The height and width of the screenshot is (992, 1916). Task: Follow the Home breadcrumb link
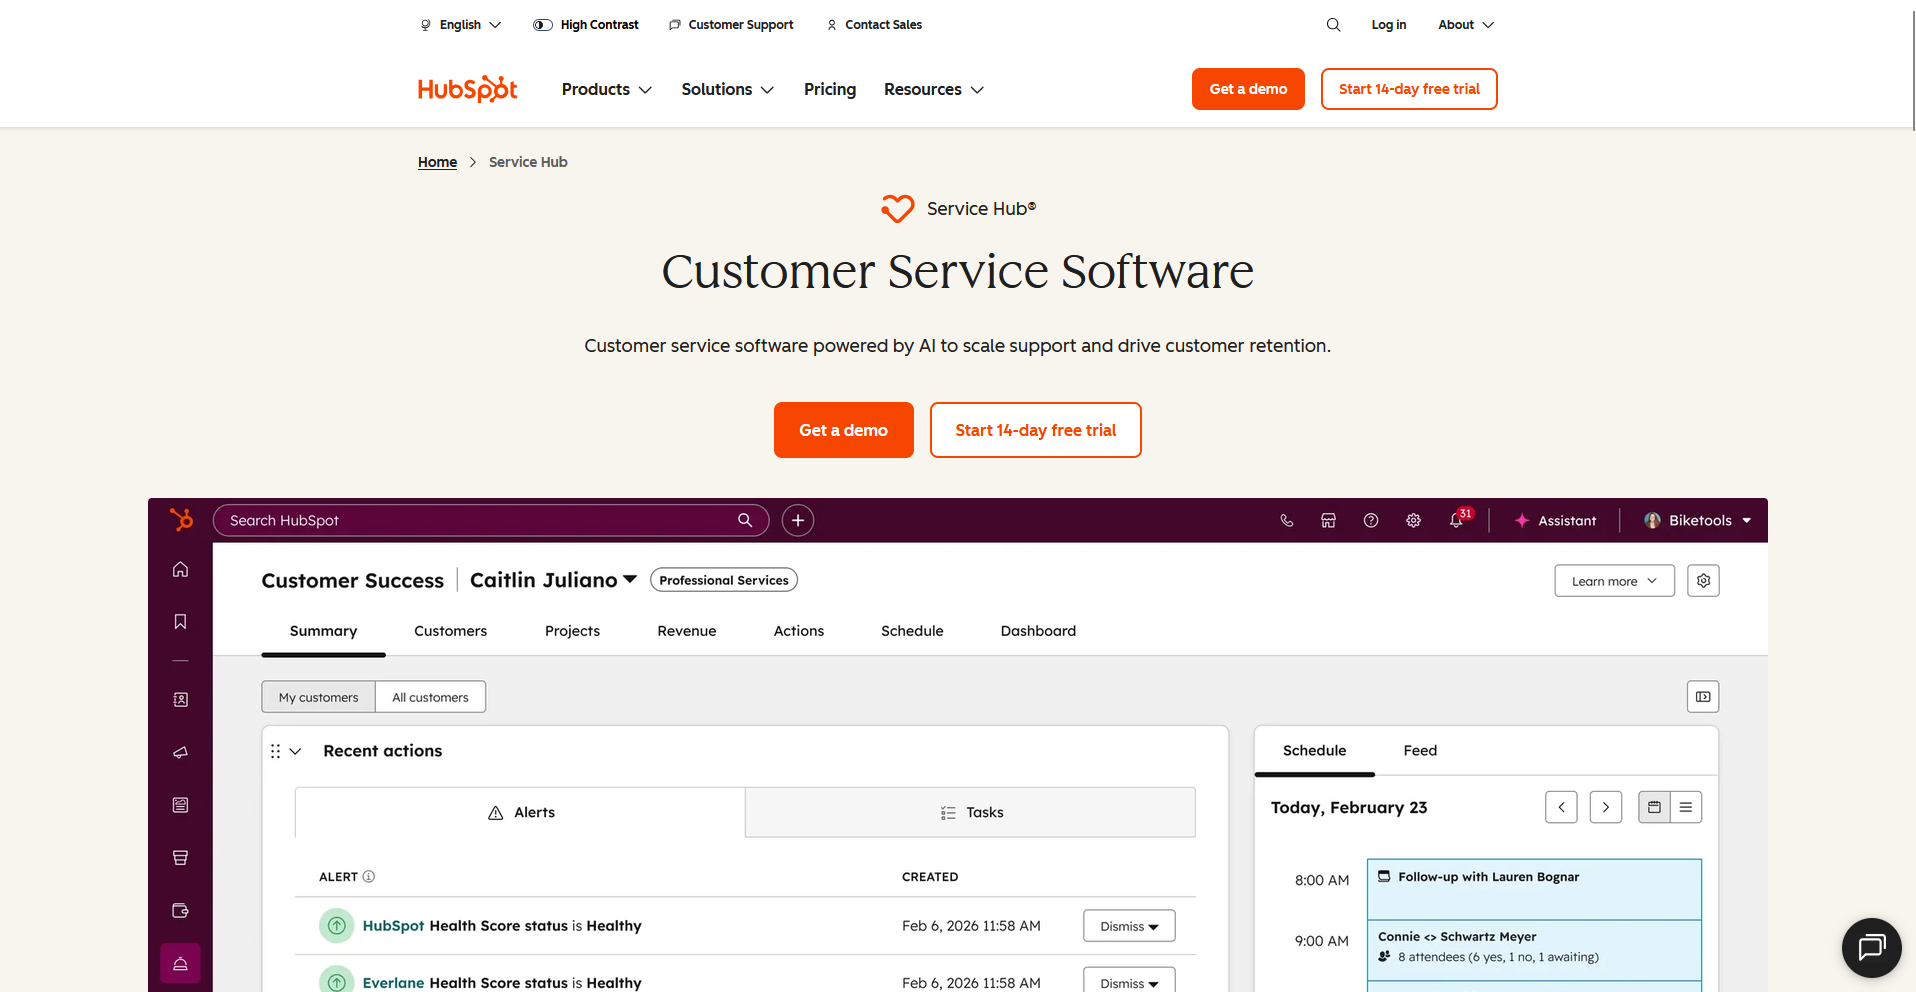pyautogui.click(x=437, y=162)
